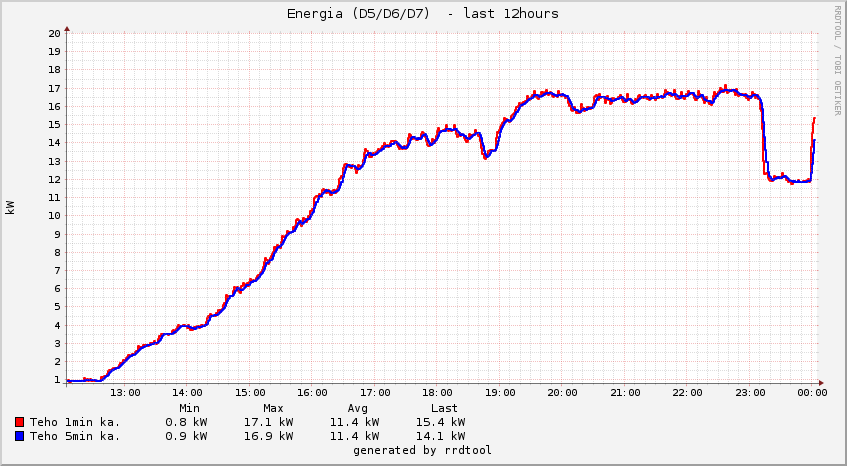
Task: Click the 20 label on the y-axis
Action: 55,33
